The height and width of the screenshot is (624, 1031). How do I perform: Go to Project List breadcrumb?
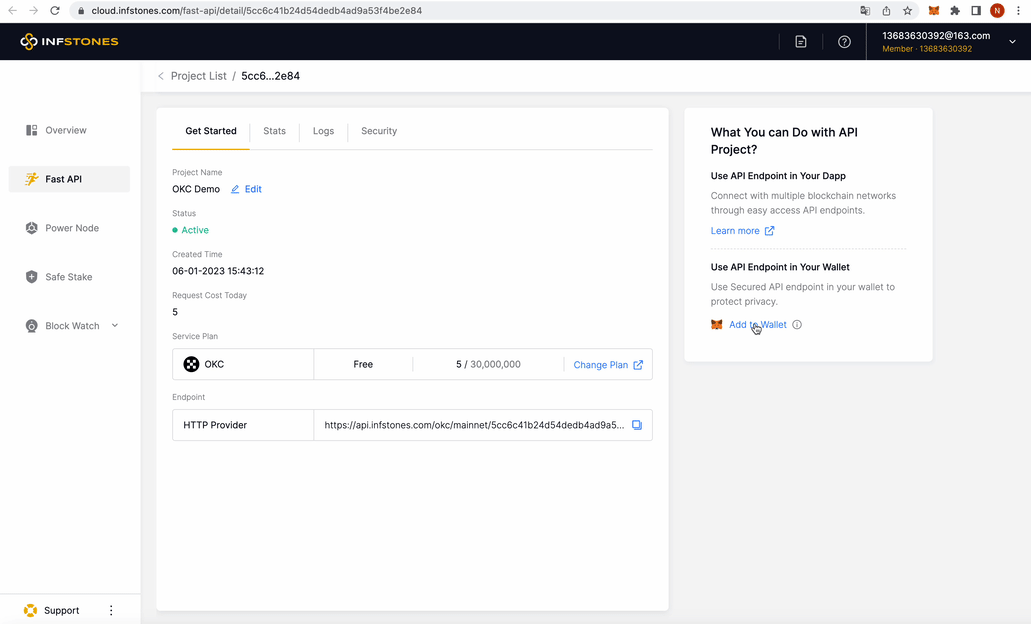point(199,76)
